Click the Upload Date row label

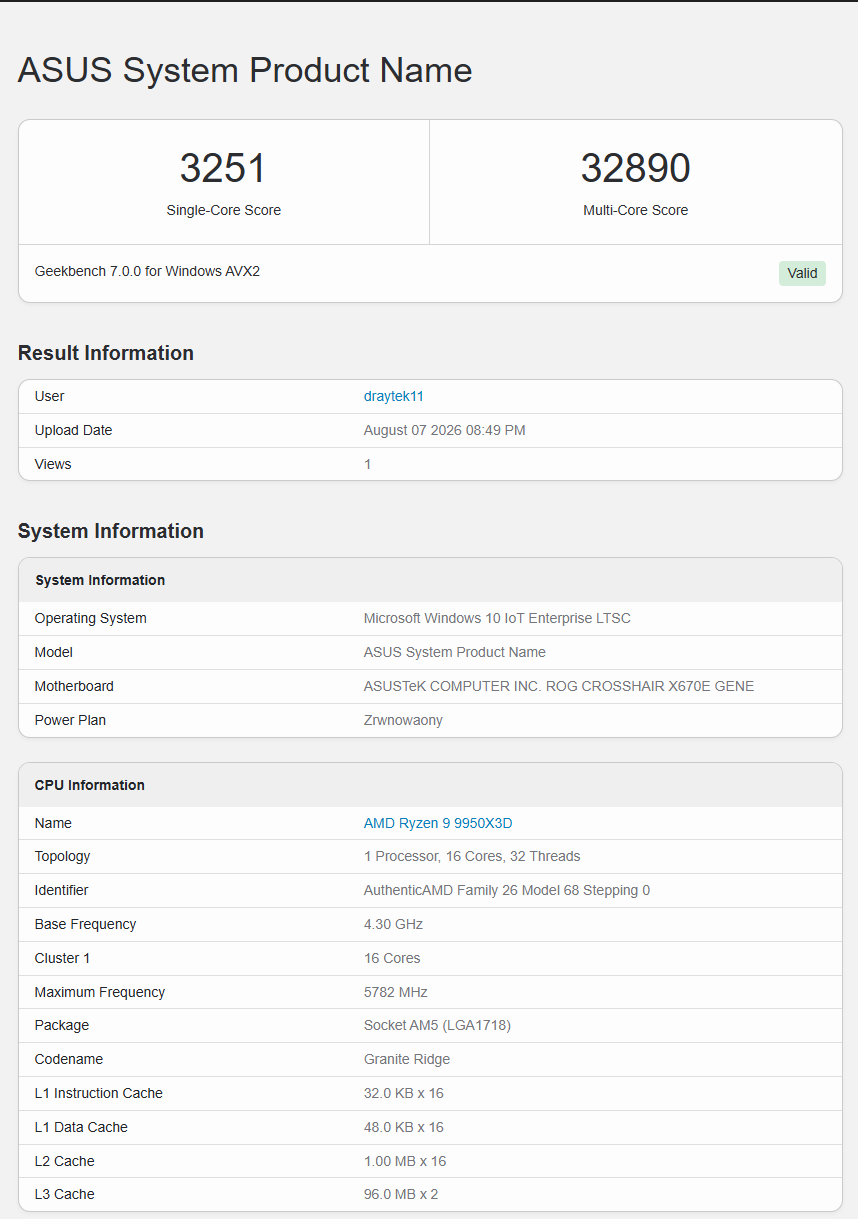pos(73,430)
